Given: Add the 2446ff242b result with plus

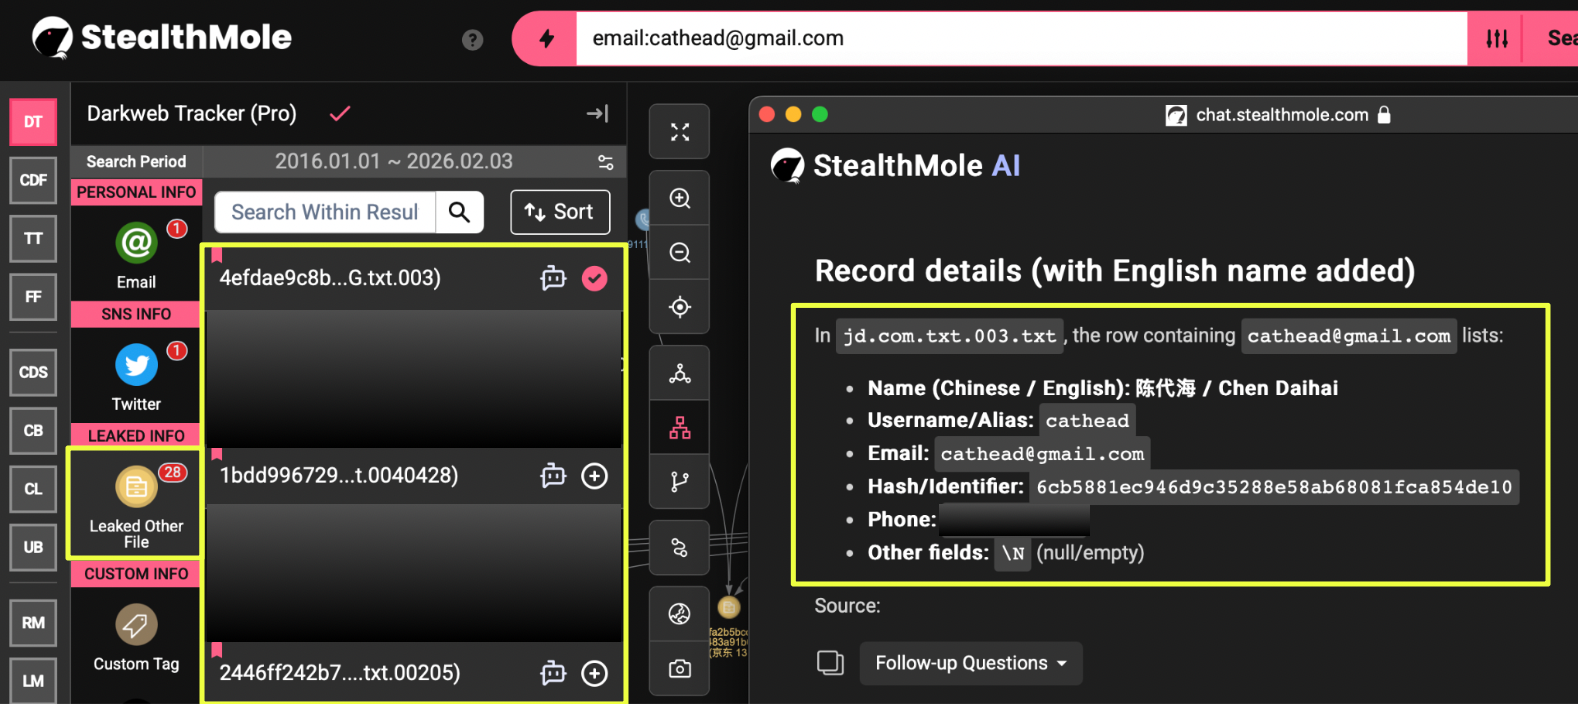Looking at the screenshot, I should pos(595,673).
